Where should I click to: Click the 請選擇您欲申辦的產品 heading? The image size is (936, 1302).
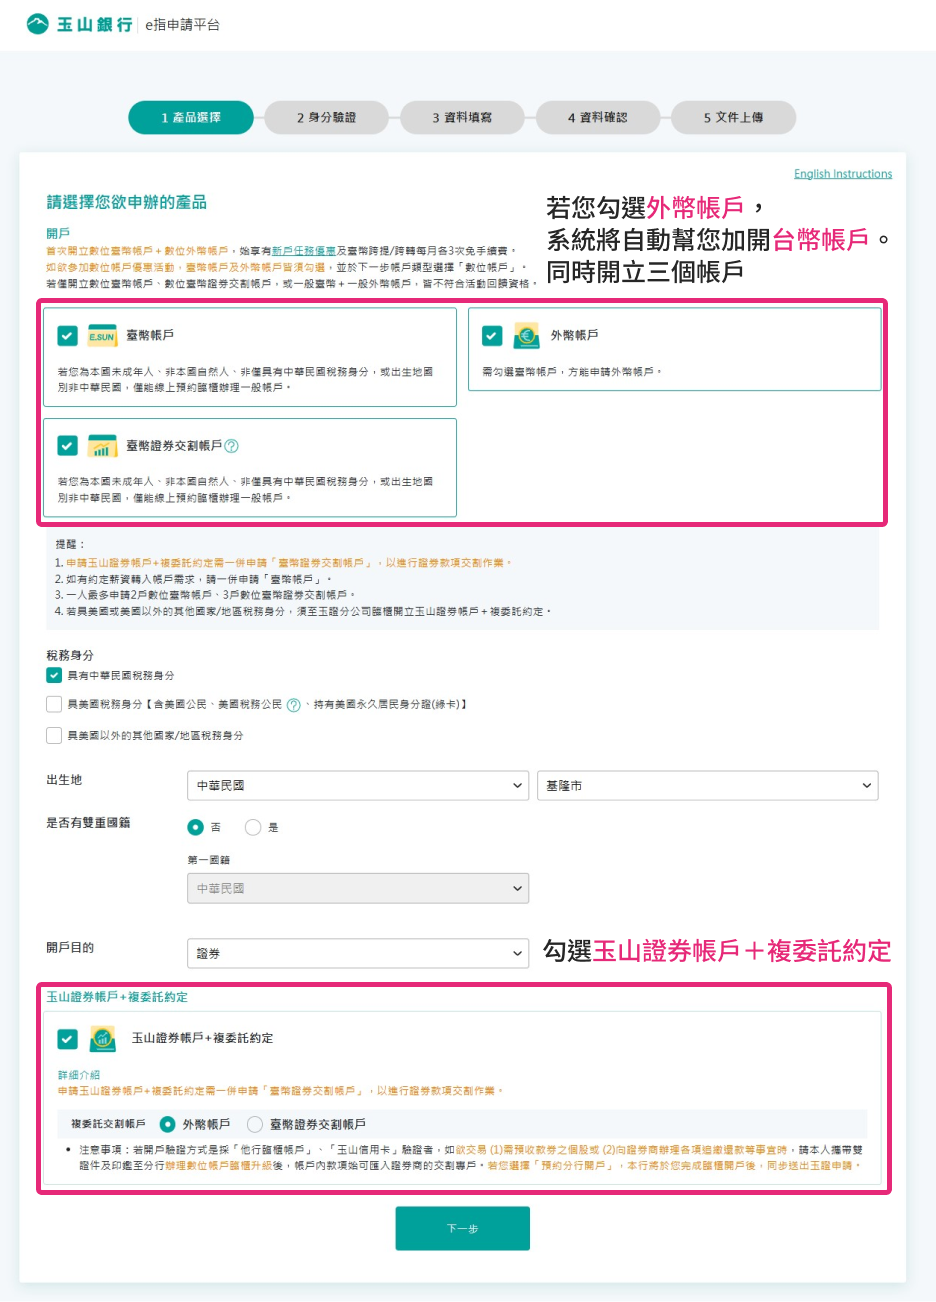[127, 203]
